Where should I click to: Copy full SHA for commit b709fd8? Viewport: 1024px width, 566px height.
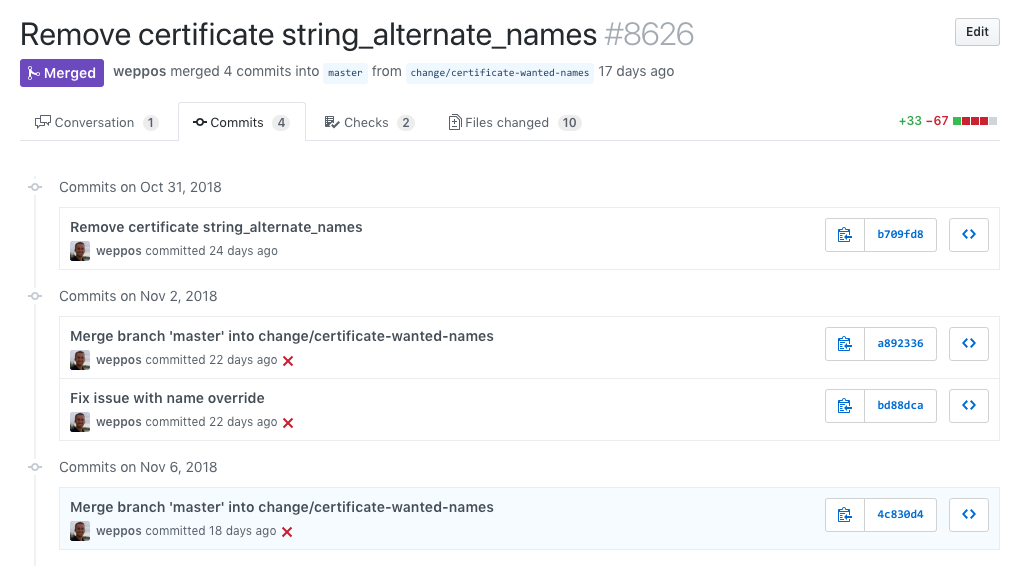844,234
